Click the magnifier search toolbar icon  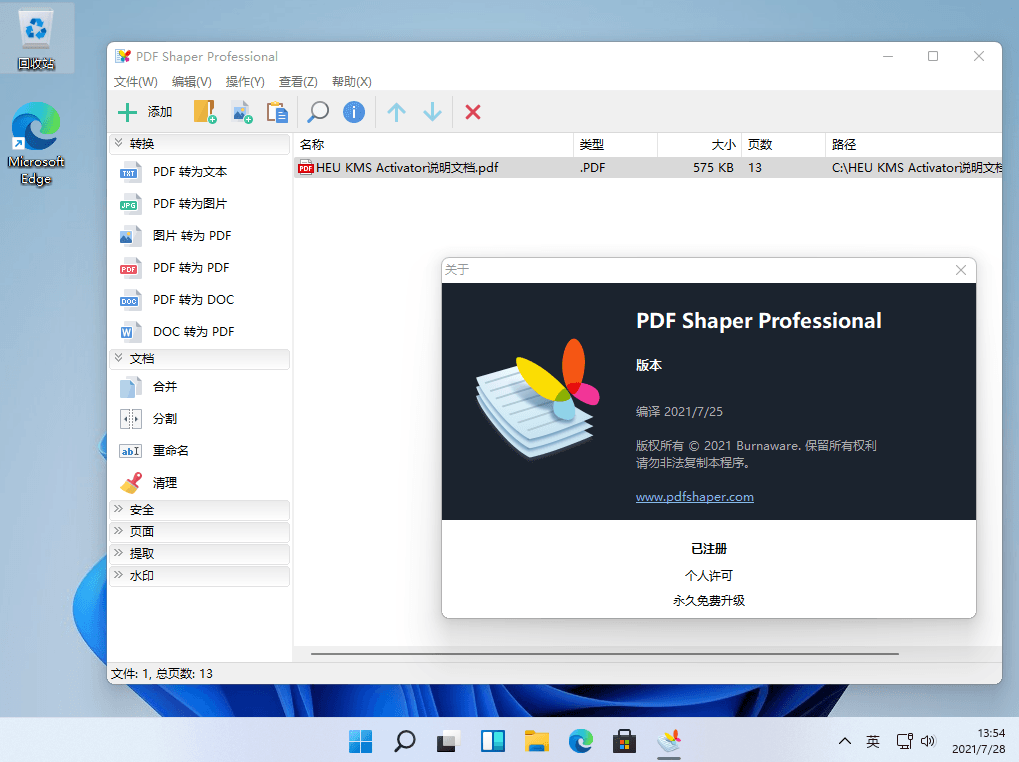(318, 112)
